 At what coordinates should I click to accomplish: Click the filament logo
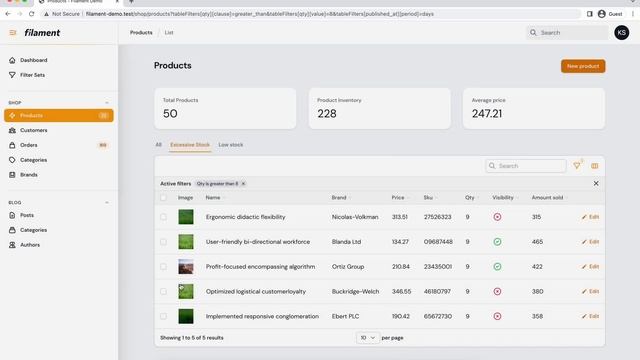[42, 33]
